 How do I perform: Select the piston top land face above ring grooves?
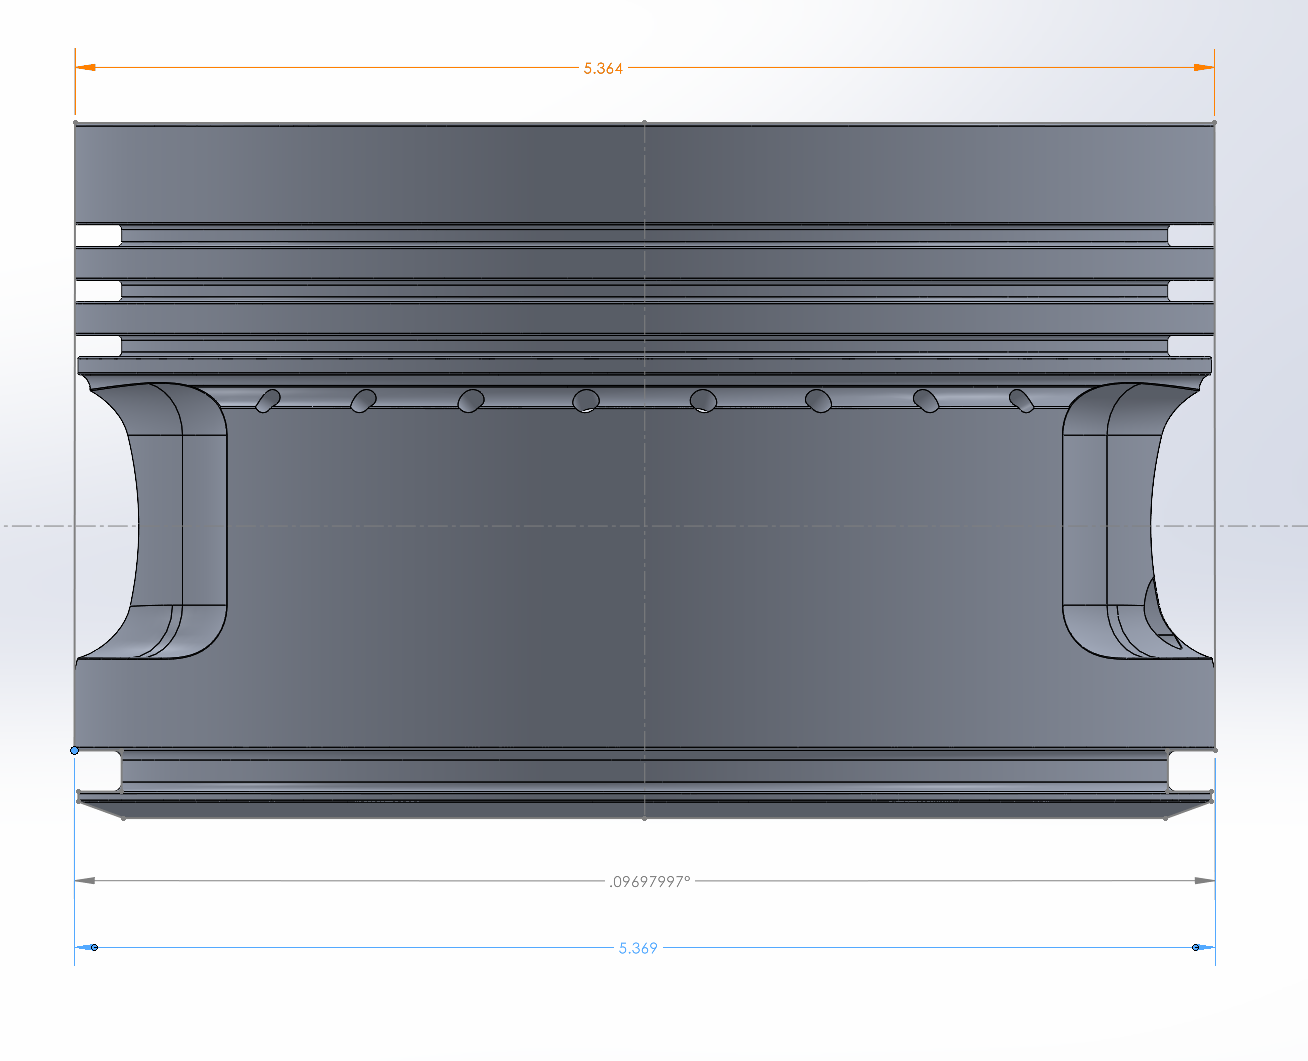pyautogui.click(x=644, y=173)
